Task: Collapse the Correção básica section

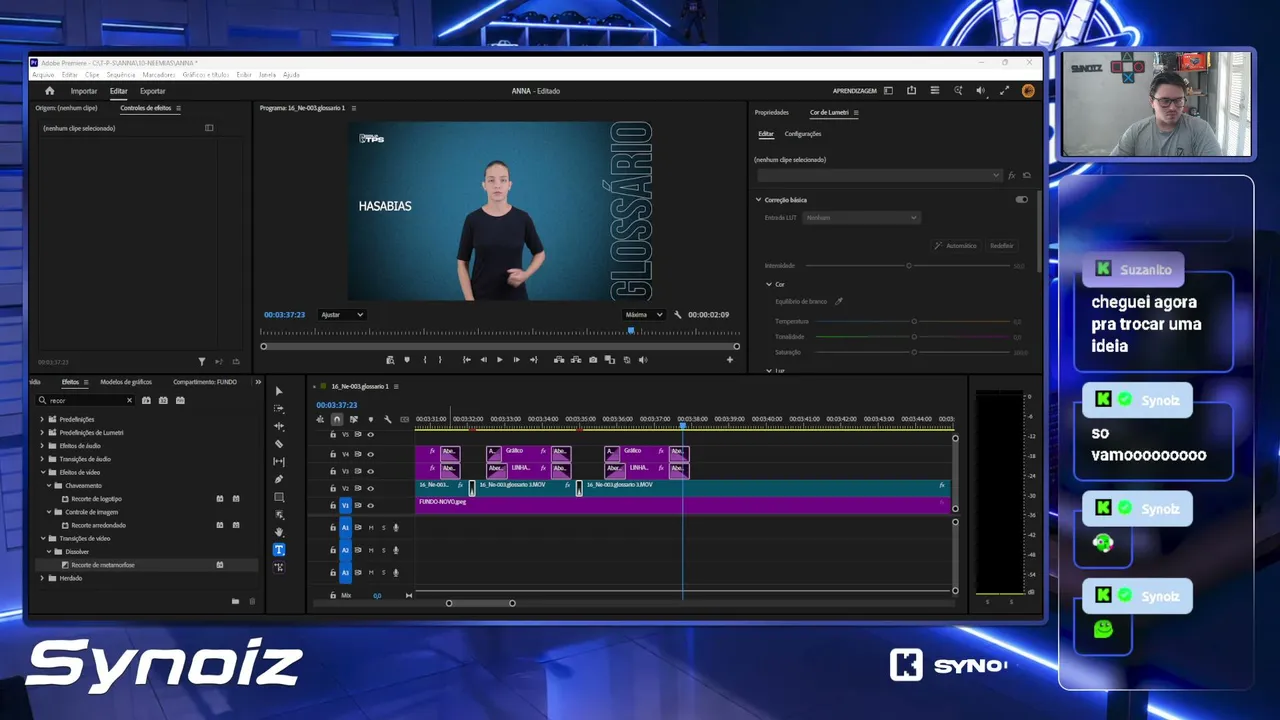Action: tap(758, 200)
